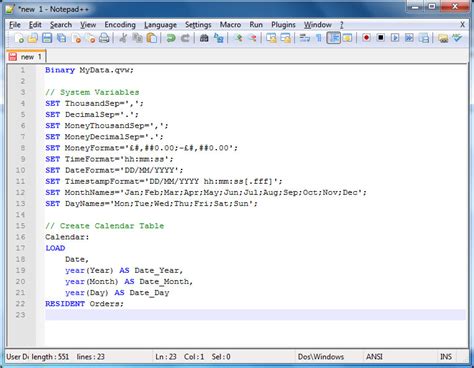Open the Plugins menu
Viewport: 474px width, 368px height.
[x=283, y=25]
